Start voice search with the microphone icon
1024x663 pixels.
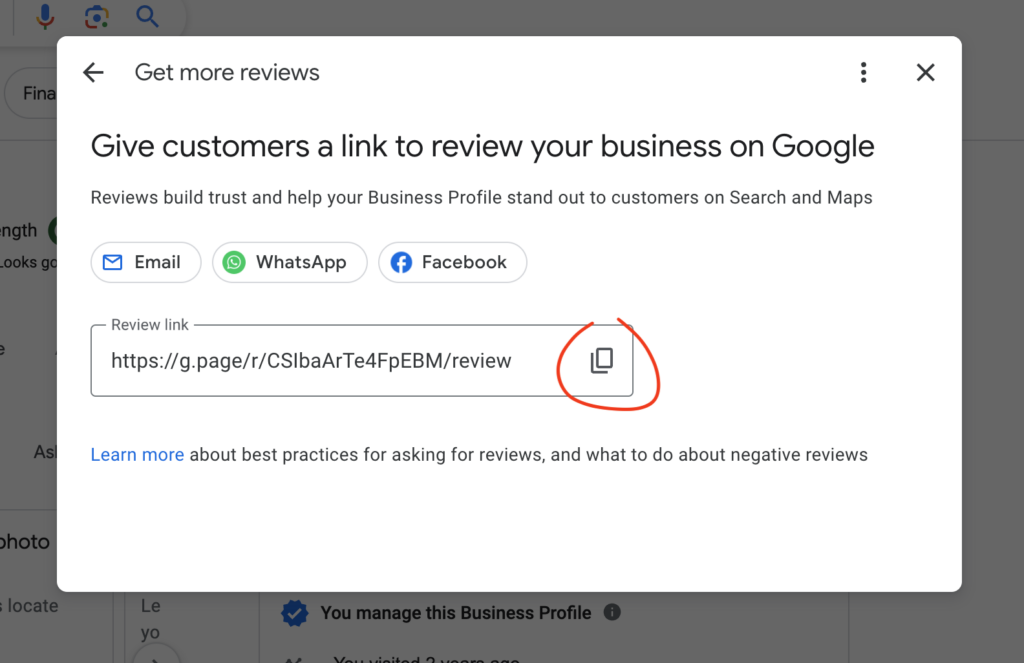click(x=46, y=16)
